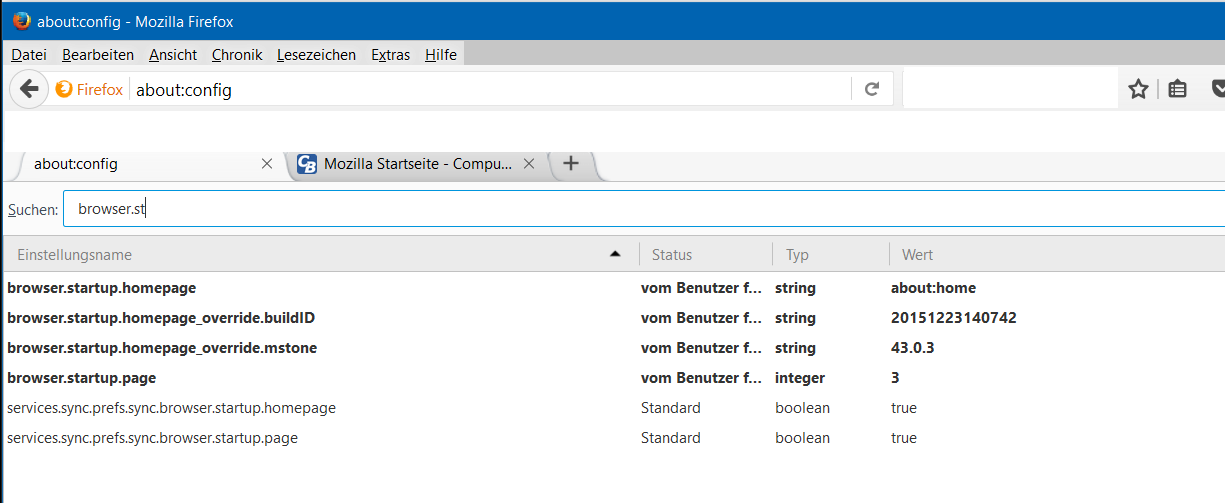This screenshot has height=503, width=1225.
Task: Click the value 20151223140742
Action: point(954,318)
